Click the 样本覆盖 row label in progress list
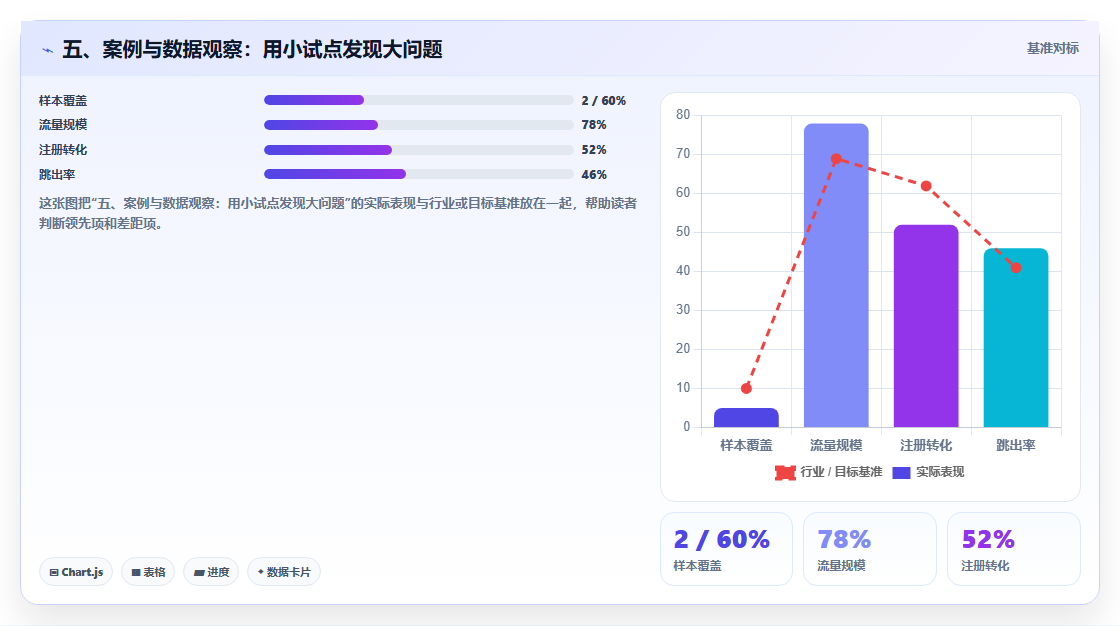Screen dimensions: 1120x626 point(63,101)
